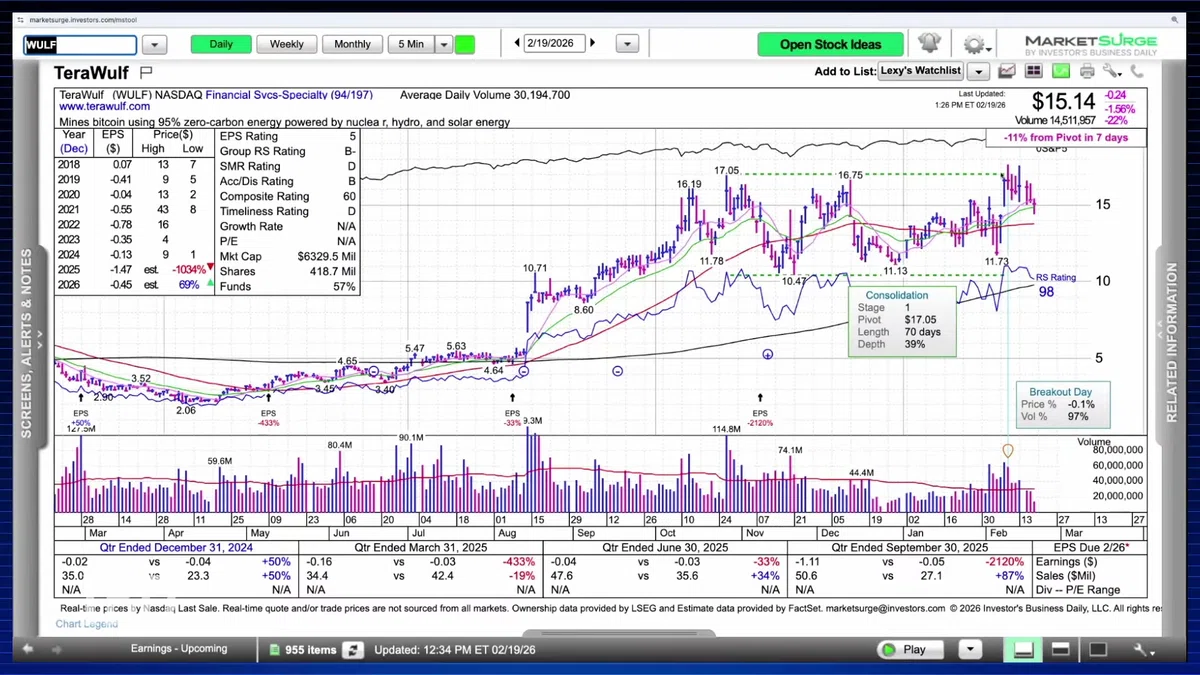Click the Play button
This screenshot has height=675, width=1200.
912,650
